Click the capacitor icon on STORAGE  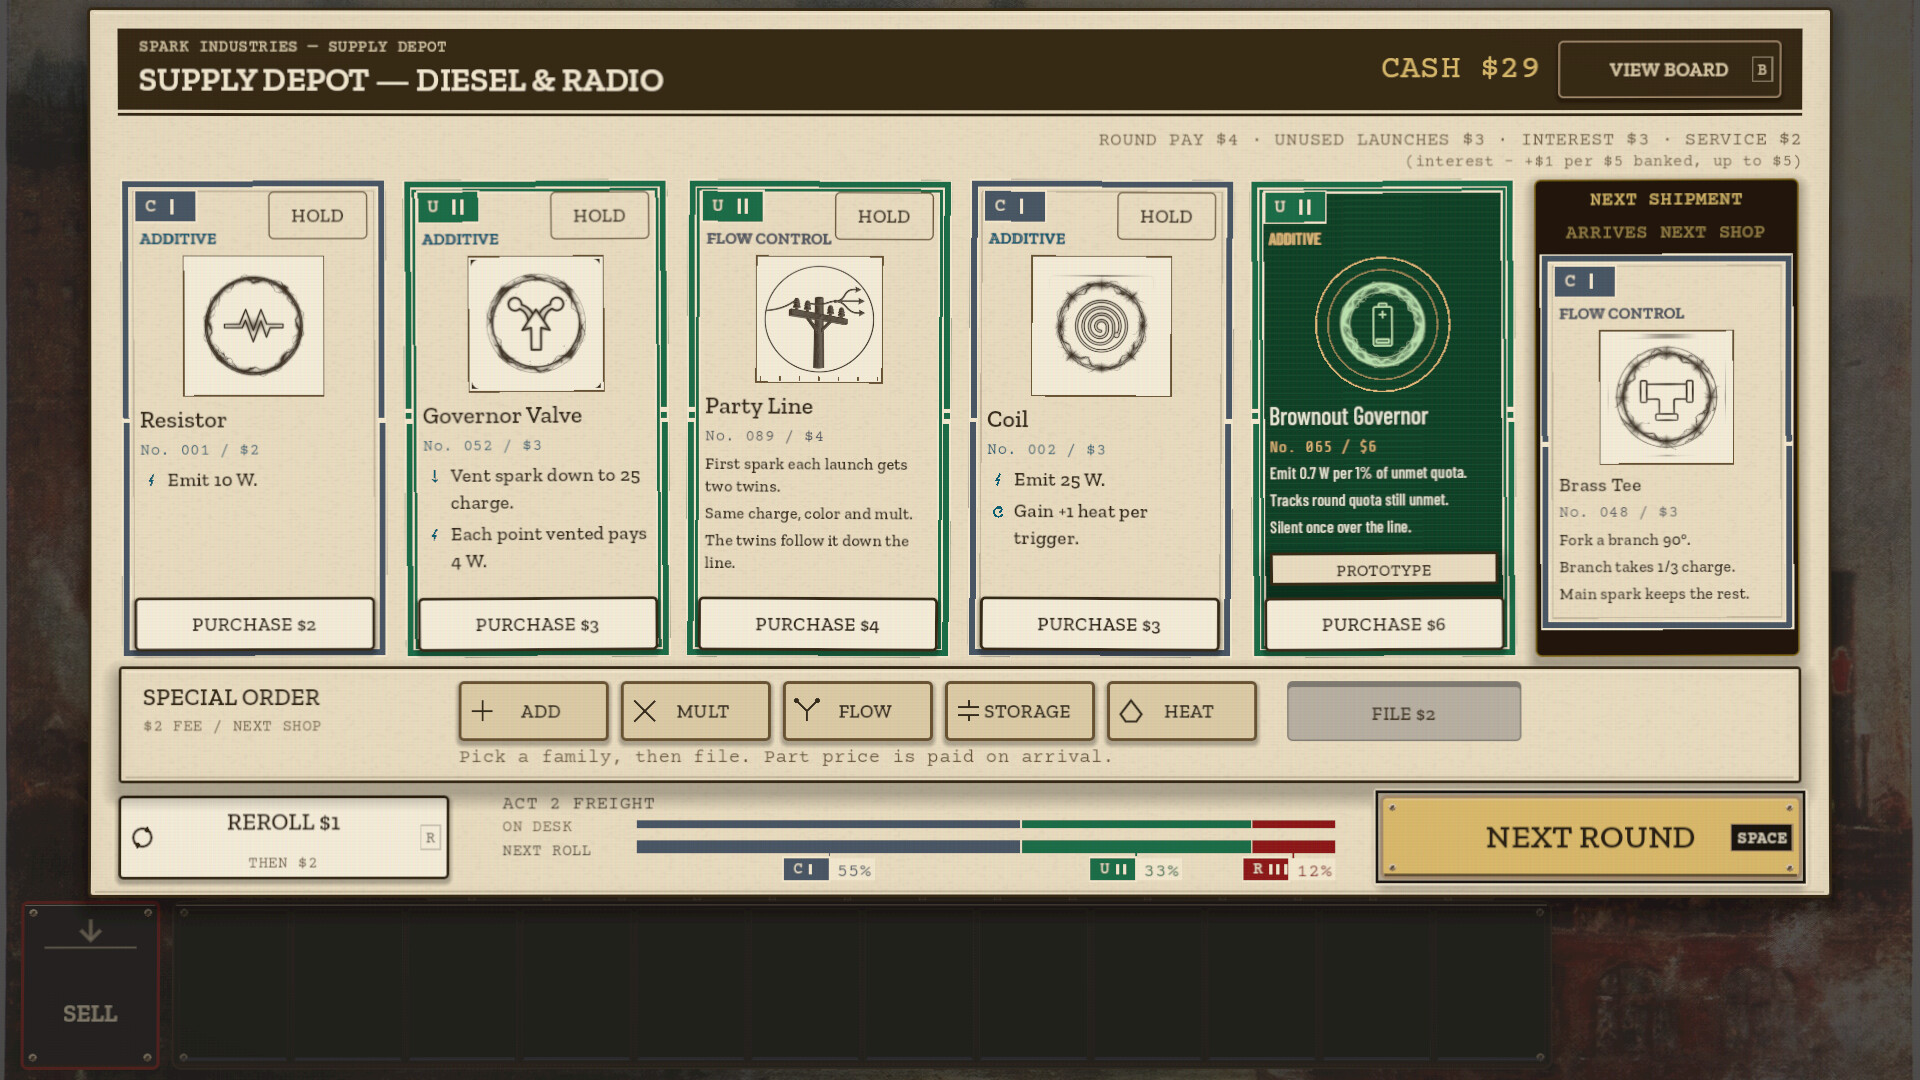[968, 711]
